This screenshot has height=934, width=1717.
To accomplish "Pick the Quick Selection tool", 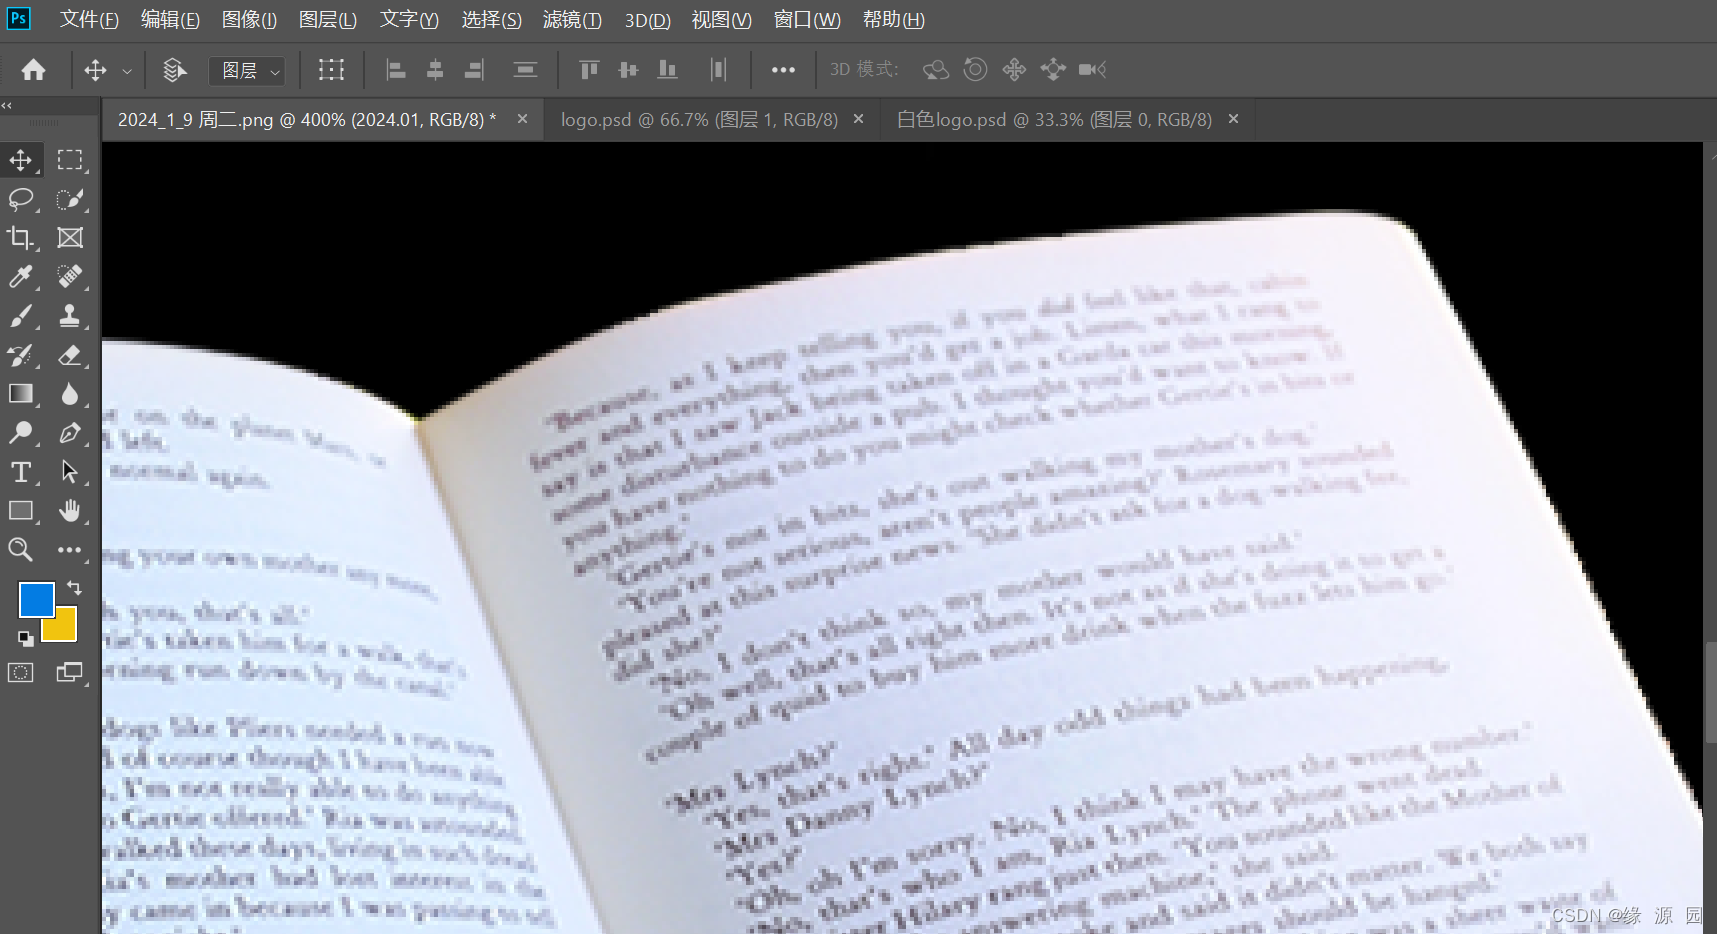I will tap(70, 199).
